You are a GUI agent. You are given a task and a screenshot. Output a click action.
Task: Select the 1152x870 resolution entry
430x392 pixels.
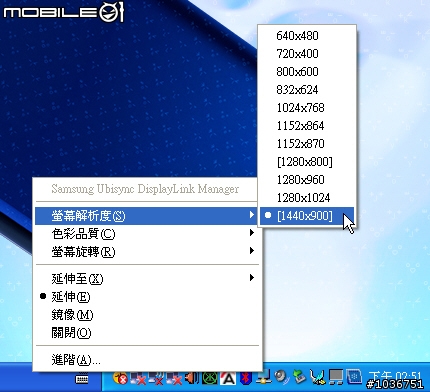tap(307, 144)
